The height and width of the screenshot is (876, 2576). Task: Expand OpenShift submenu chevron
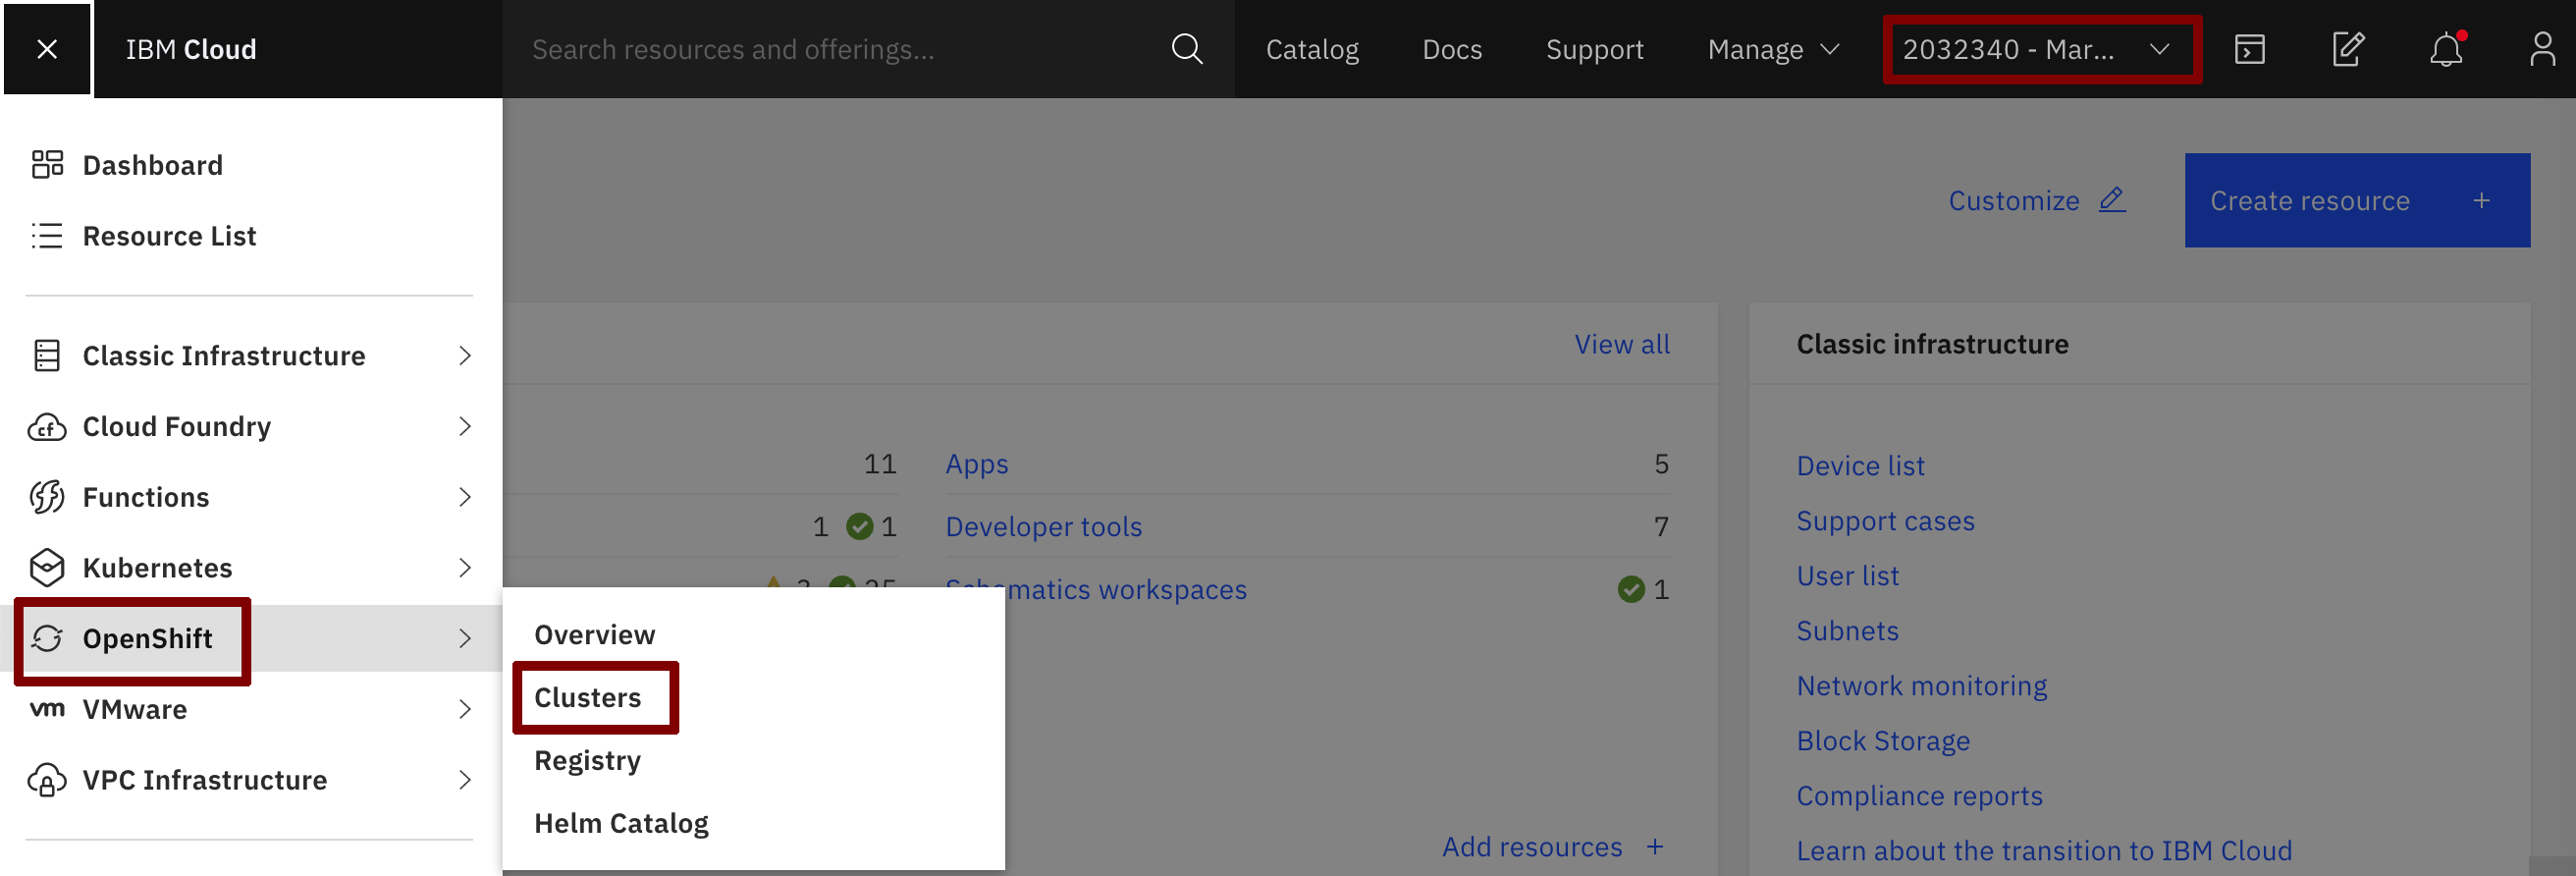[x=465, y=639]
